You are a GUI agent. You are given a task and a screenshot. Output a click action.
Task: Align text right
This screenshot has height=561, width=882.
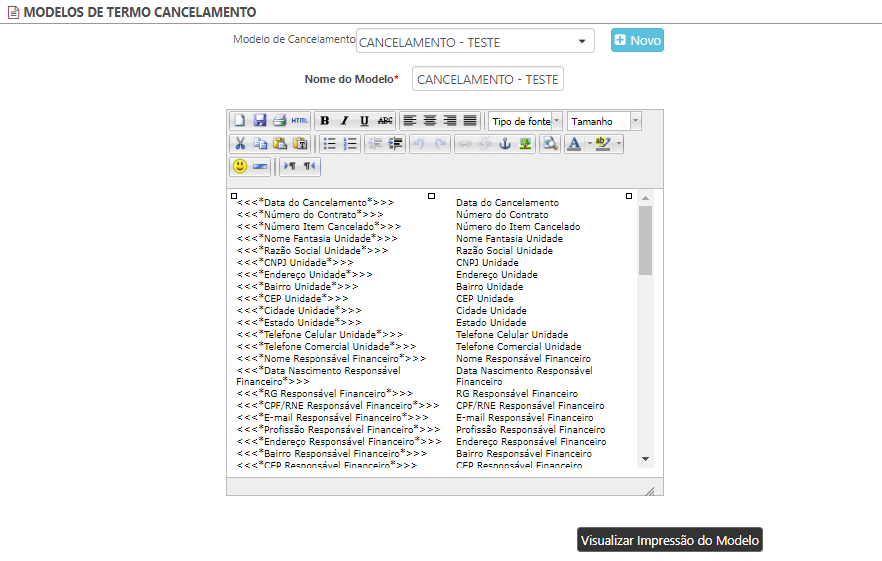coord(449,120)
